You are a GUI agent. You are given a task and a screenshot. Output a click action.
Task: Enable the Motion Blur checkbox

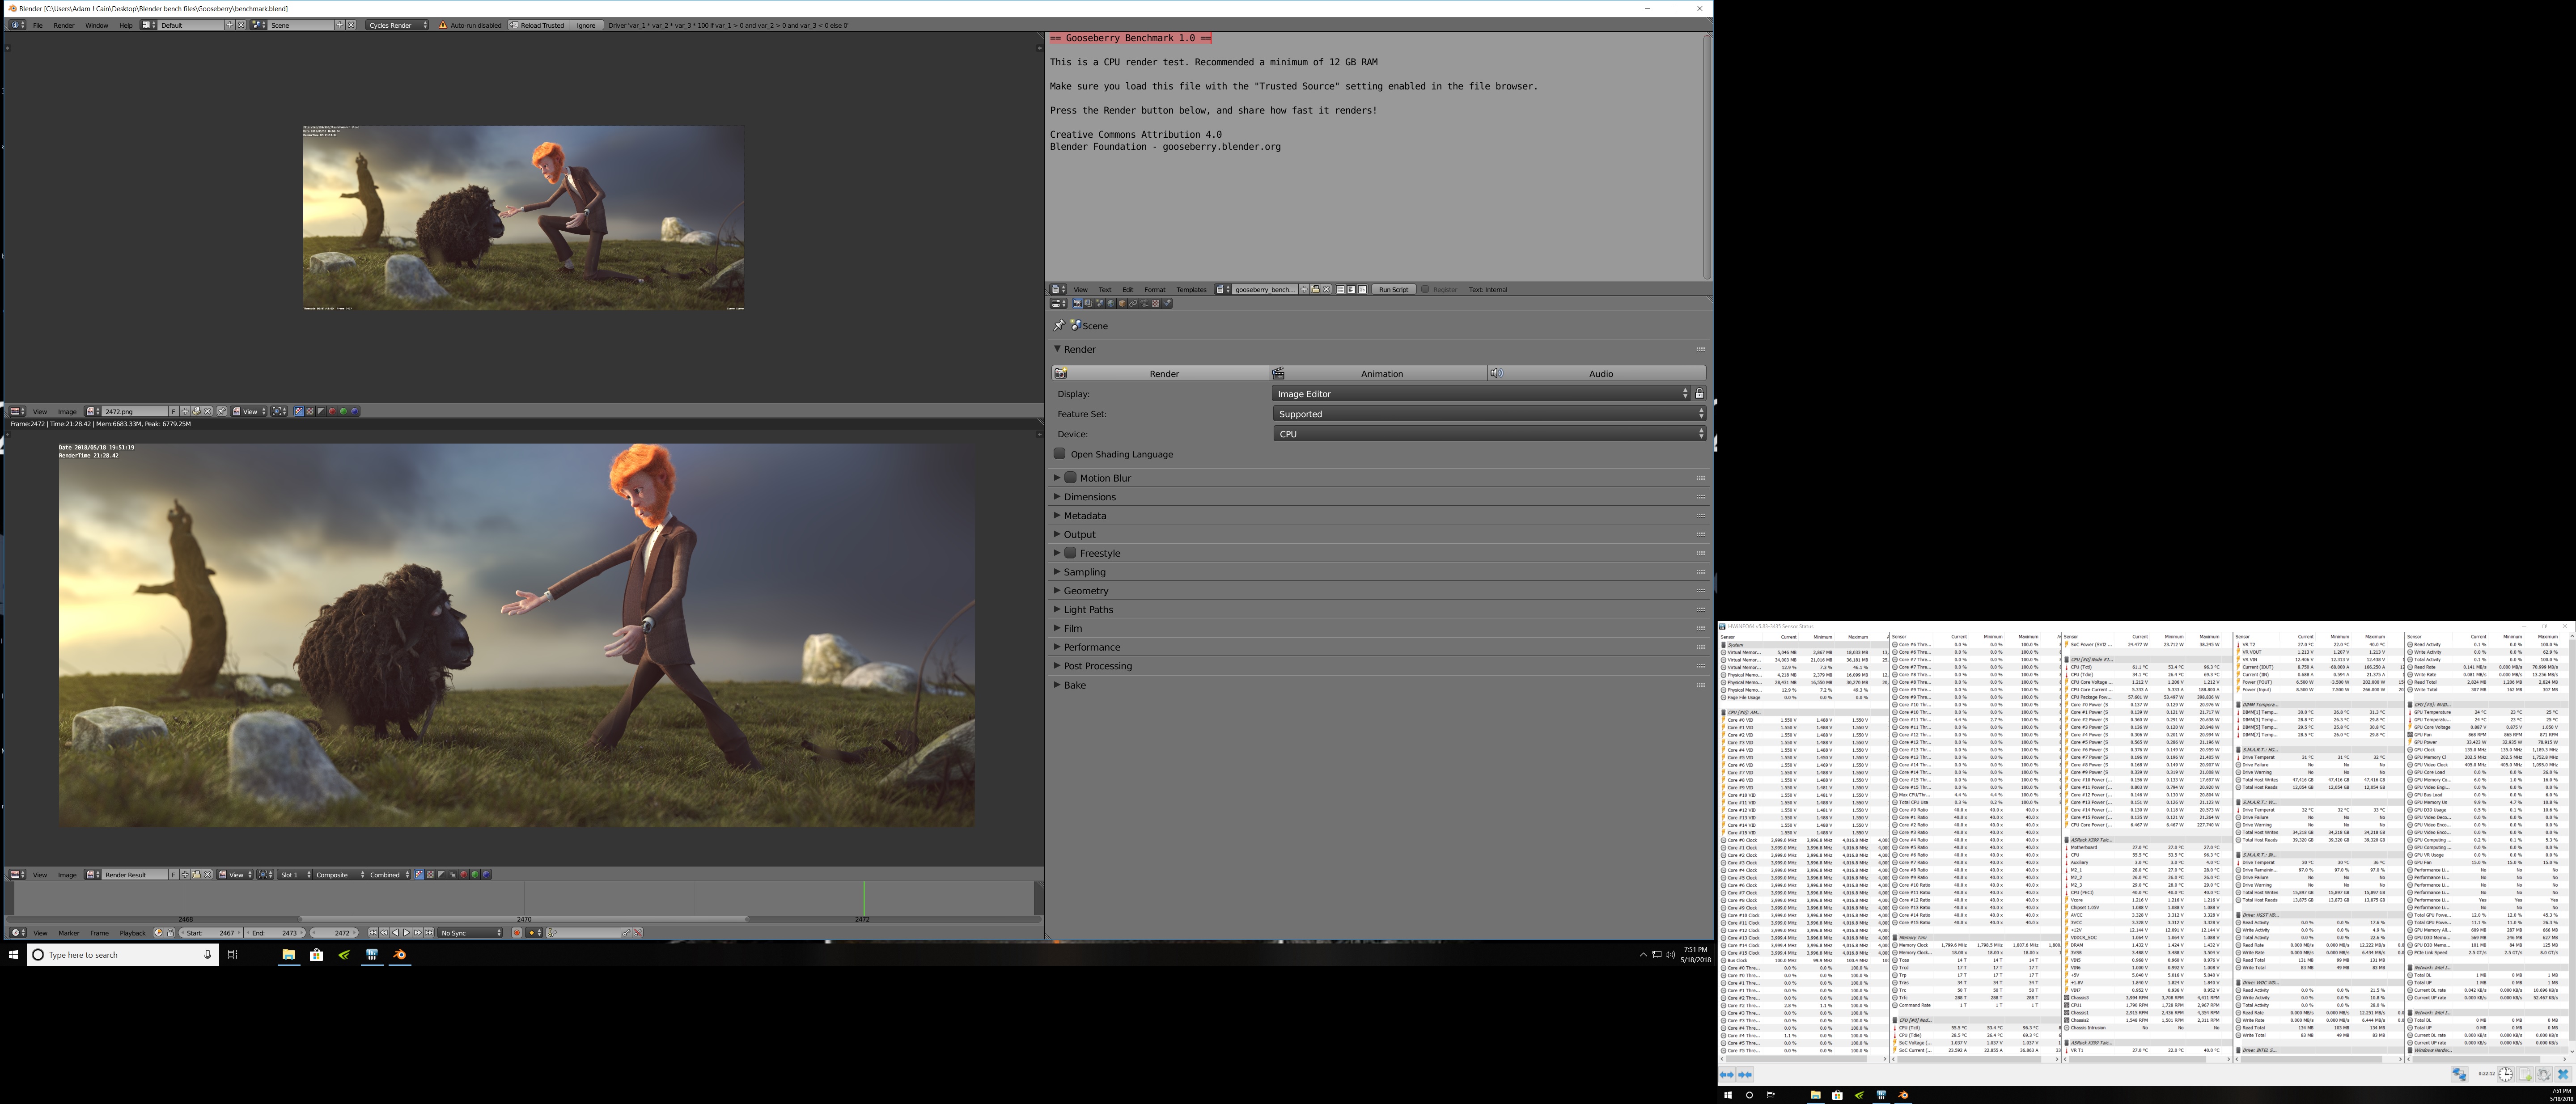tap(1070, 478)
